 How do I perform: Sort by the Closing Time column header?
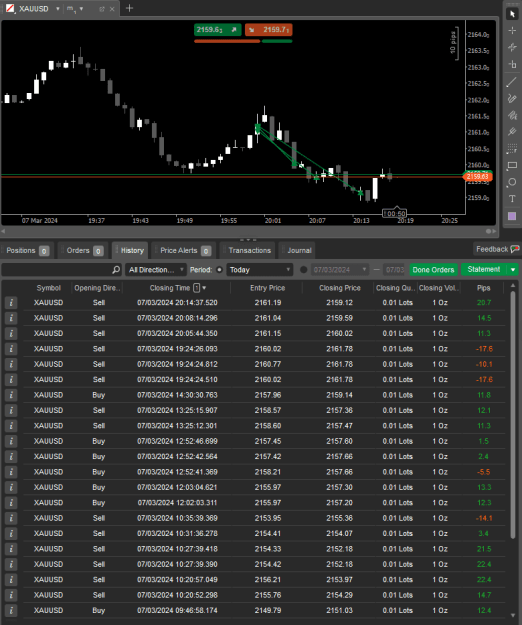point(170,288)
